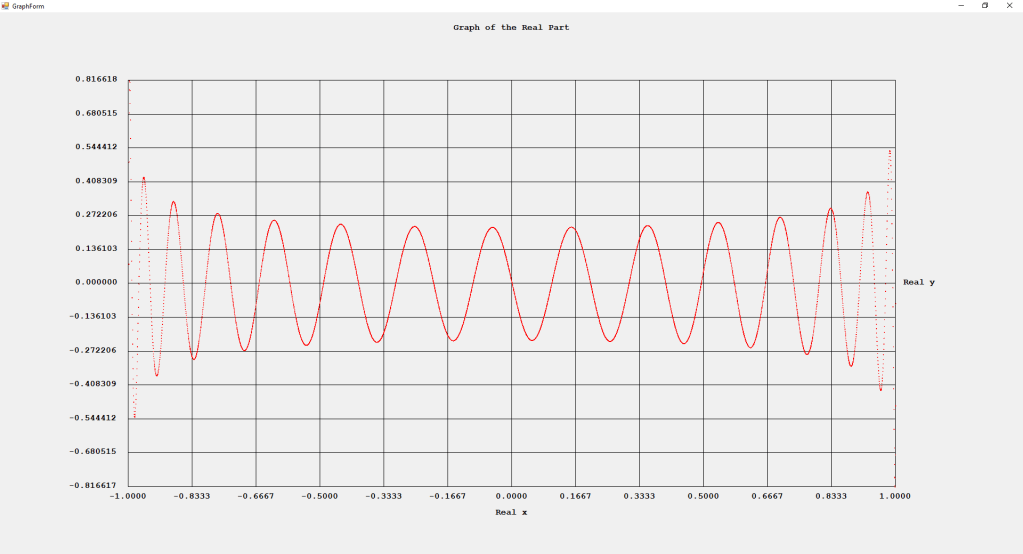Click the GraphForm title bar text
Viewport: 1023px width, 554px height.
[x=28, y=6]
